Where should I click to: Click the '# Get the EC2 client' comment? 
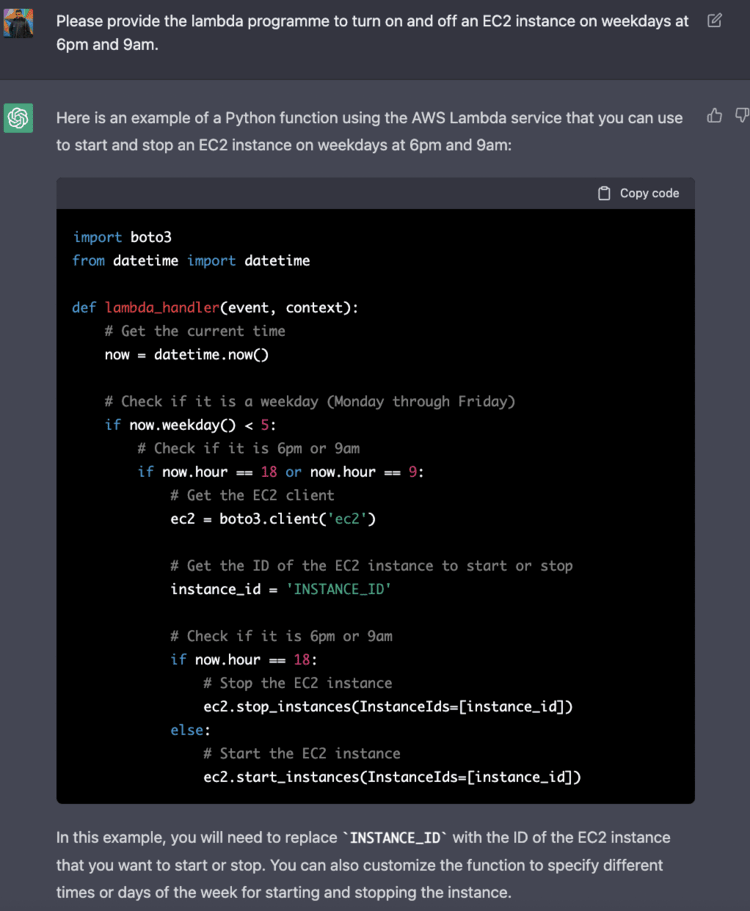pyautogui.click(x=253, y=495)
